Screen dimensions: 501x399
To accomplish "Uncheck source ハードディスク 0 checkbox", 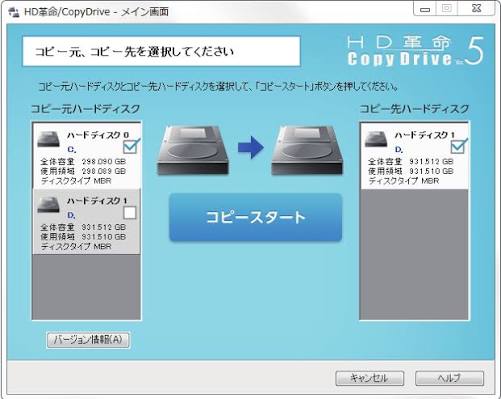I will (130, 147).
